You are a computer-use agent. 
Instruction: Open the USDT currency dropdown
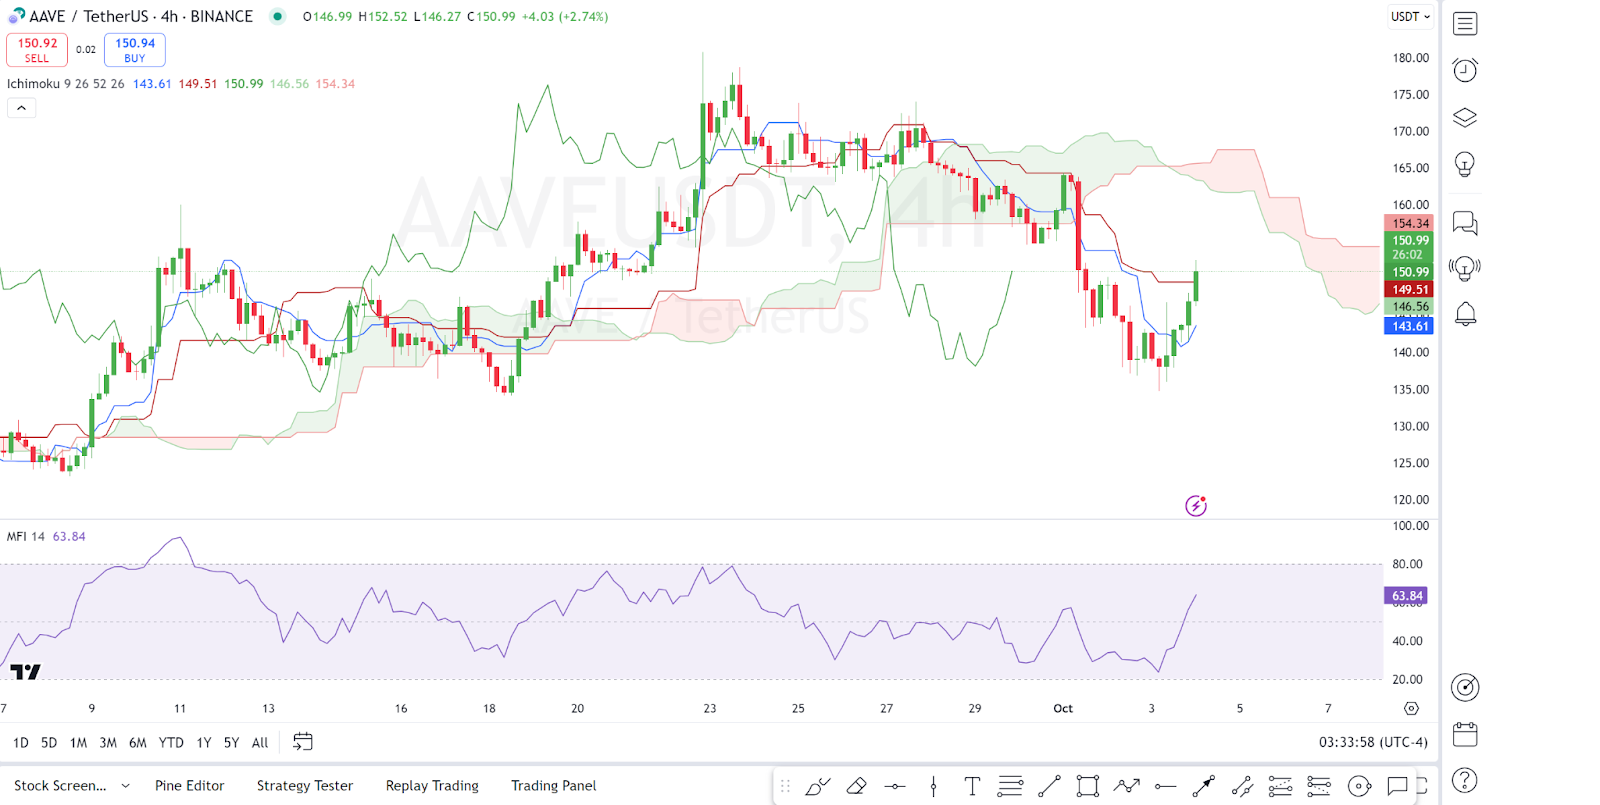coord(1410,17)
